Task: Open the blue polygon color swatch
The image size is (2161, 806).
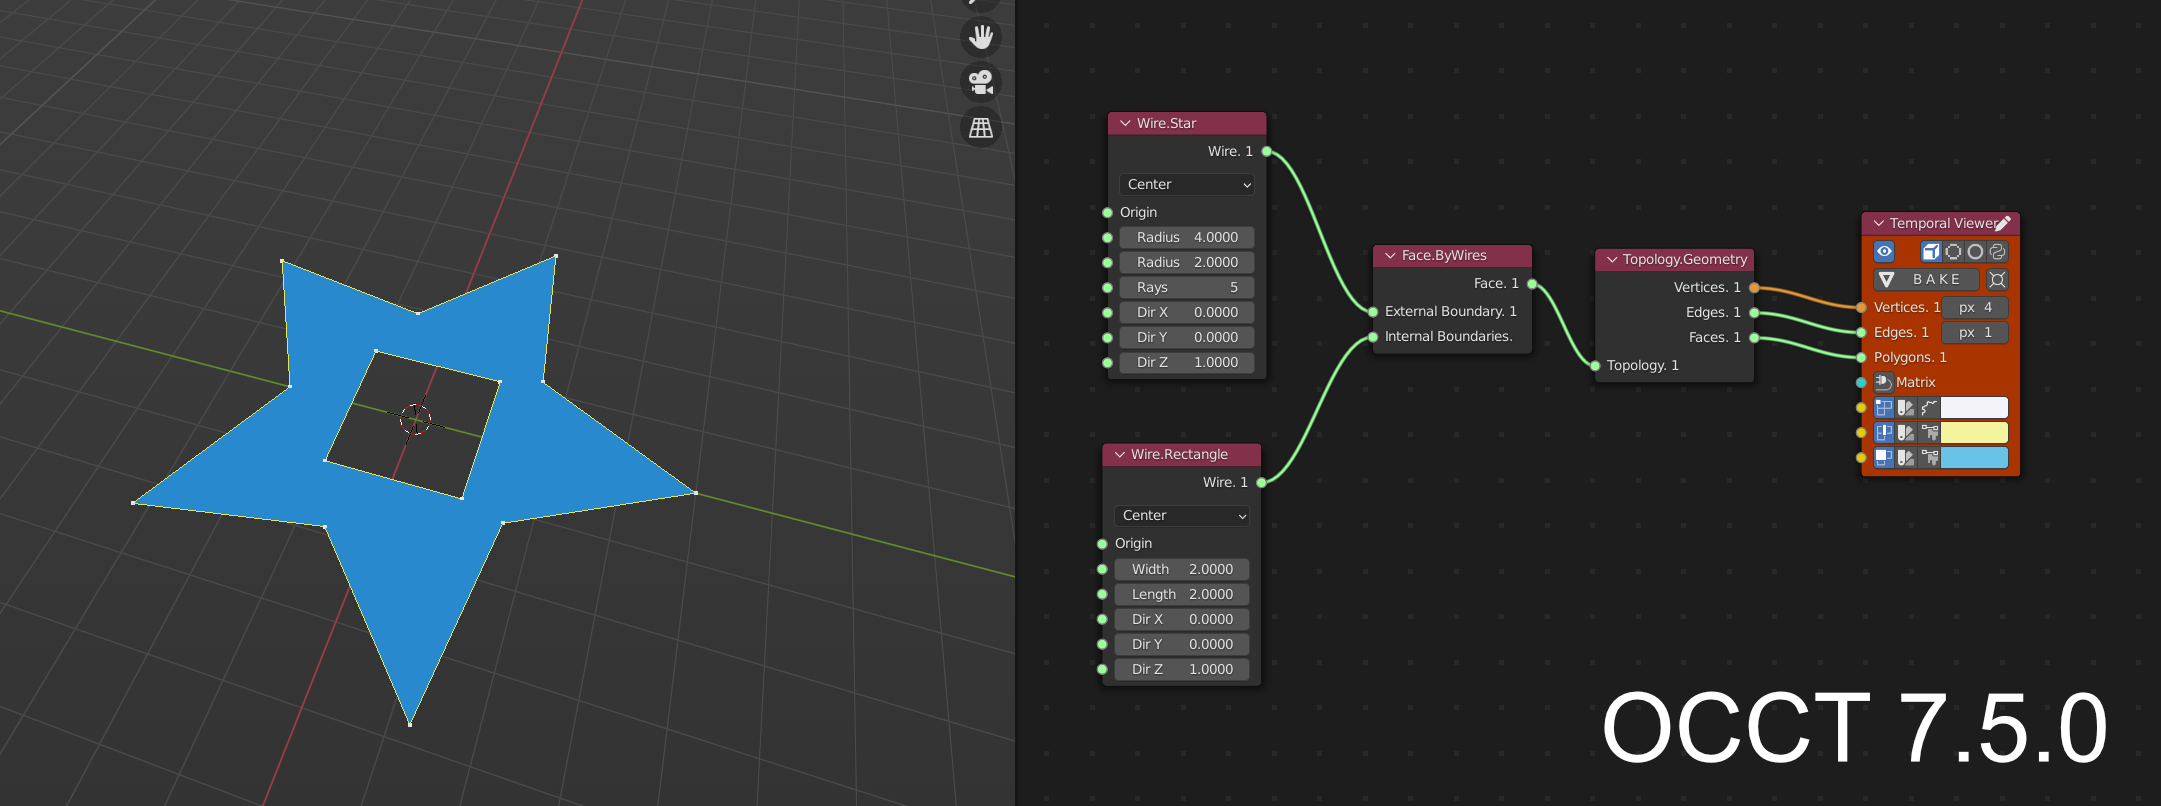Action: (1974, 457)
